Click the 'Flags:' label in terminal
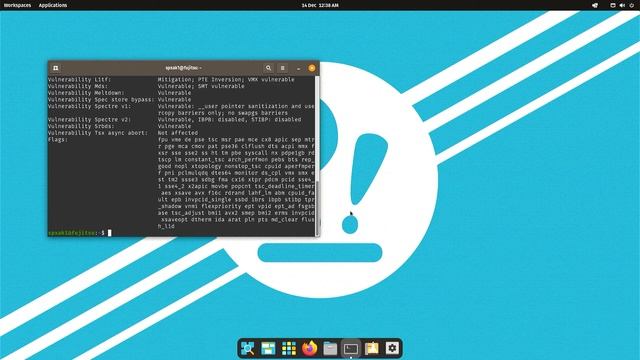The image size is (640, 360). (58, 140)
